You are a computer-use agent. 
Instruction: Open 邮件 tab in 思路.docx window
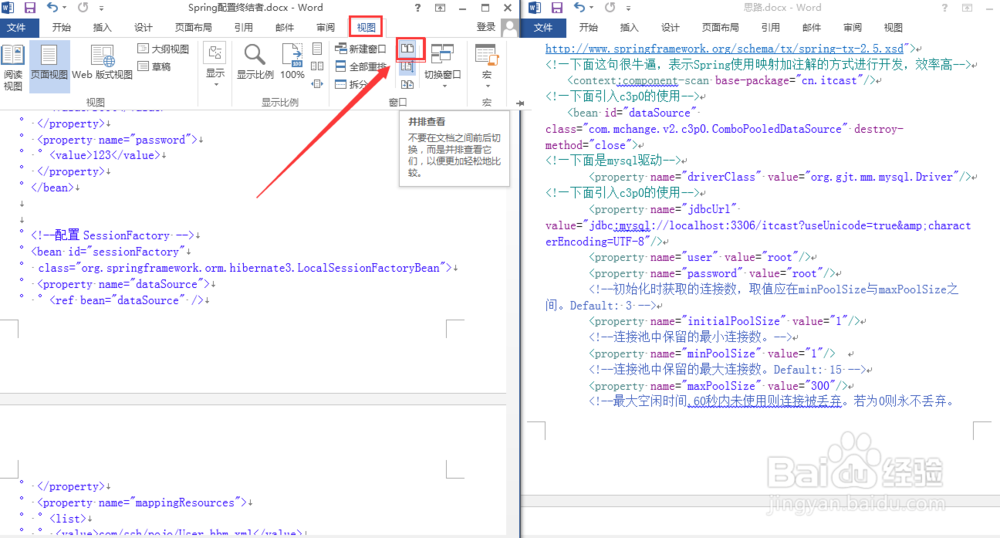[811, 27]
